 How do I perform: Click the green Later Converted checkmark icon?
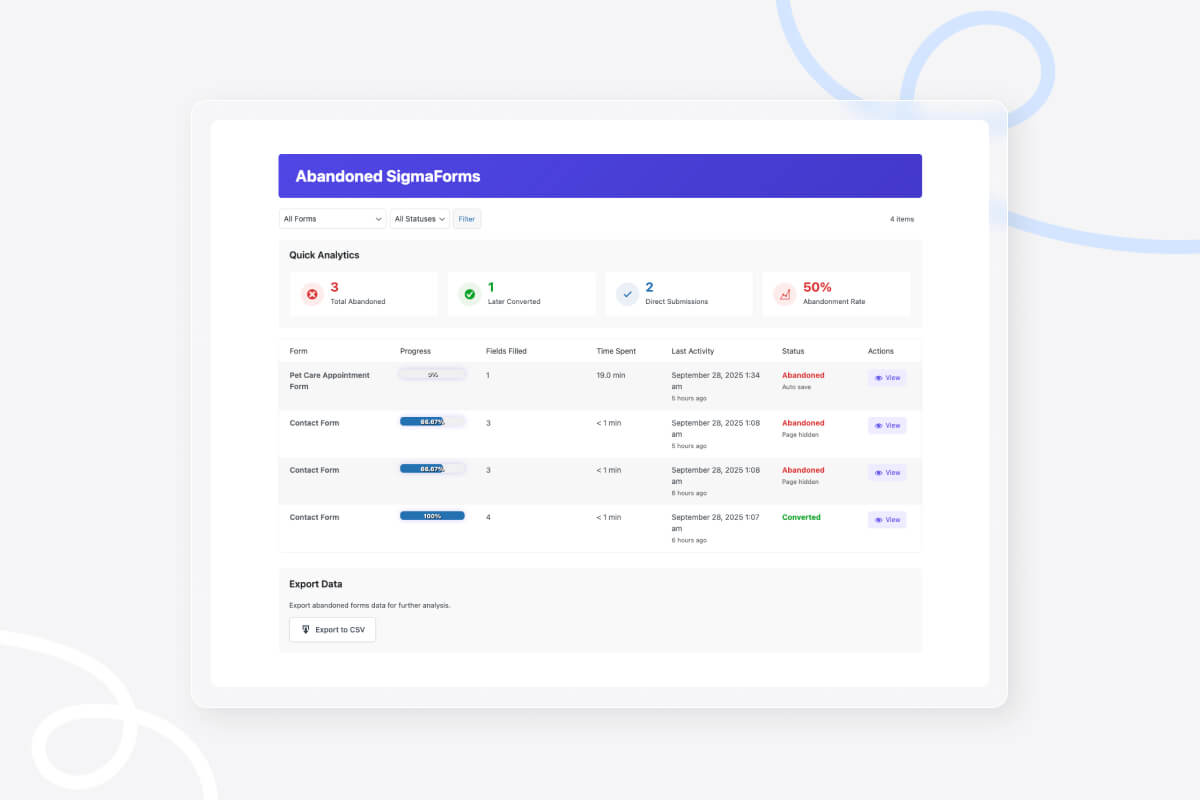tap(469, 294)
